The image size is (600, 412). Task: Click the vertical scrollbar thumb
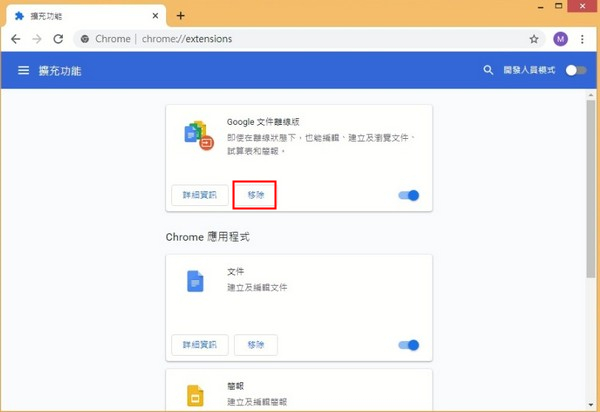(591, 189)
